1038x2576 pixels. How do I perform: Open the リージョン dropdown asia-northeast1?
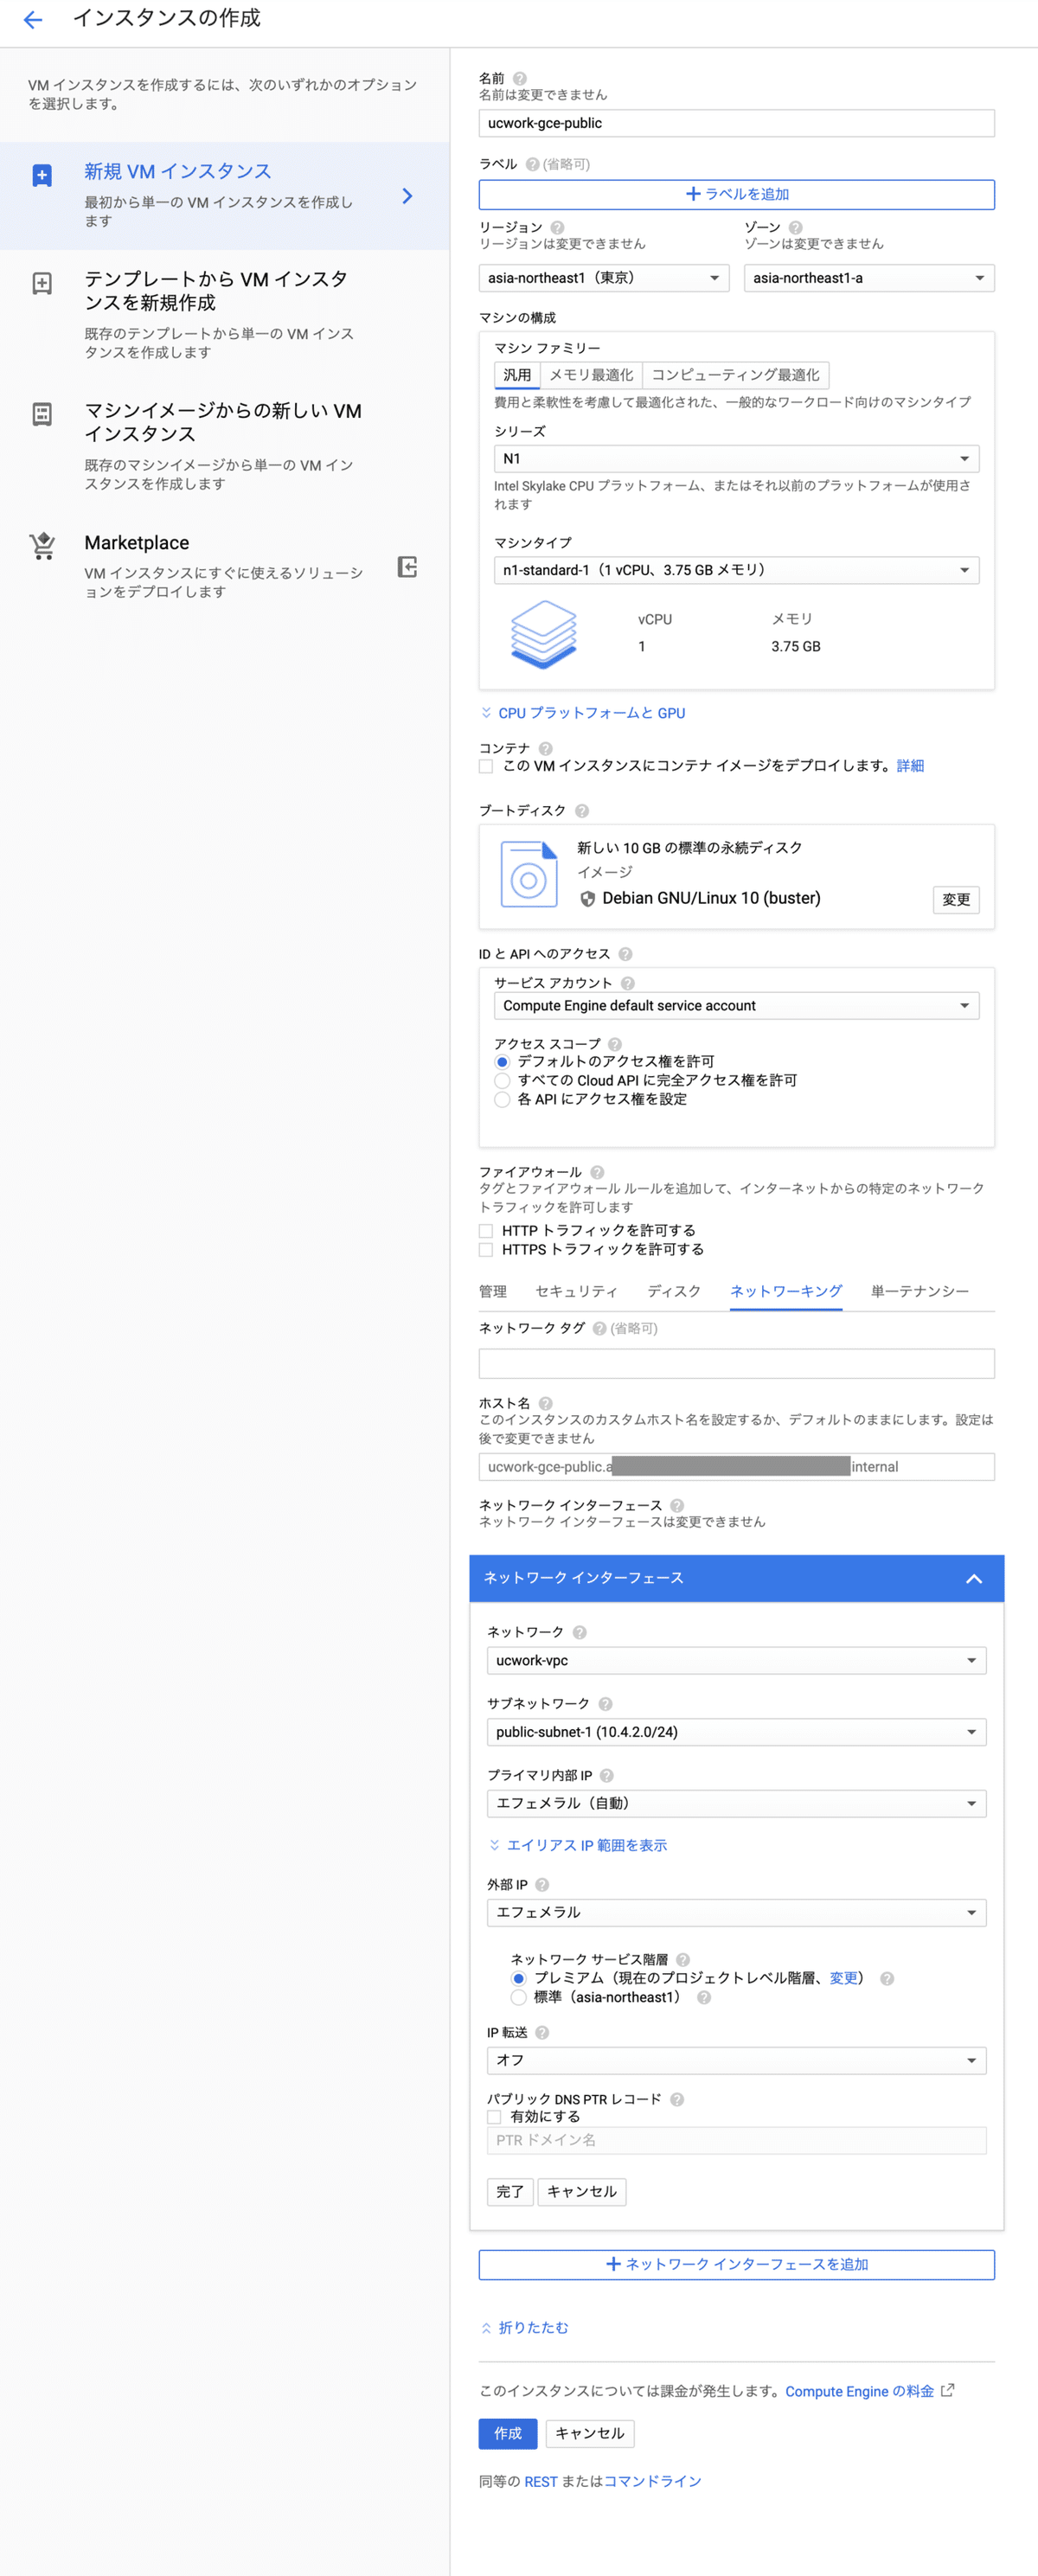pyautogui.click(x=604, y=278)
